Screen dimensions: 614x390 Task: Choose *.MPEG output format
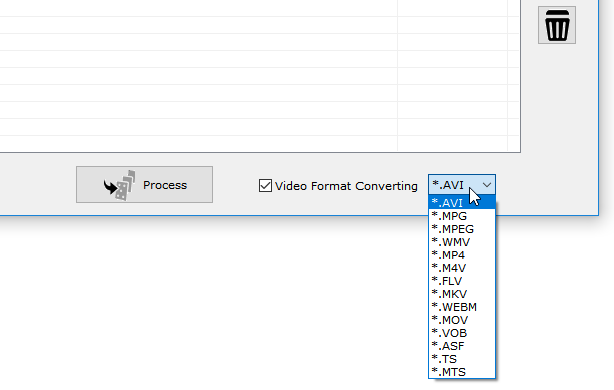coord(462,229)
